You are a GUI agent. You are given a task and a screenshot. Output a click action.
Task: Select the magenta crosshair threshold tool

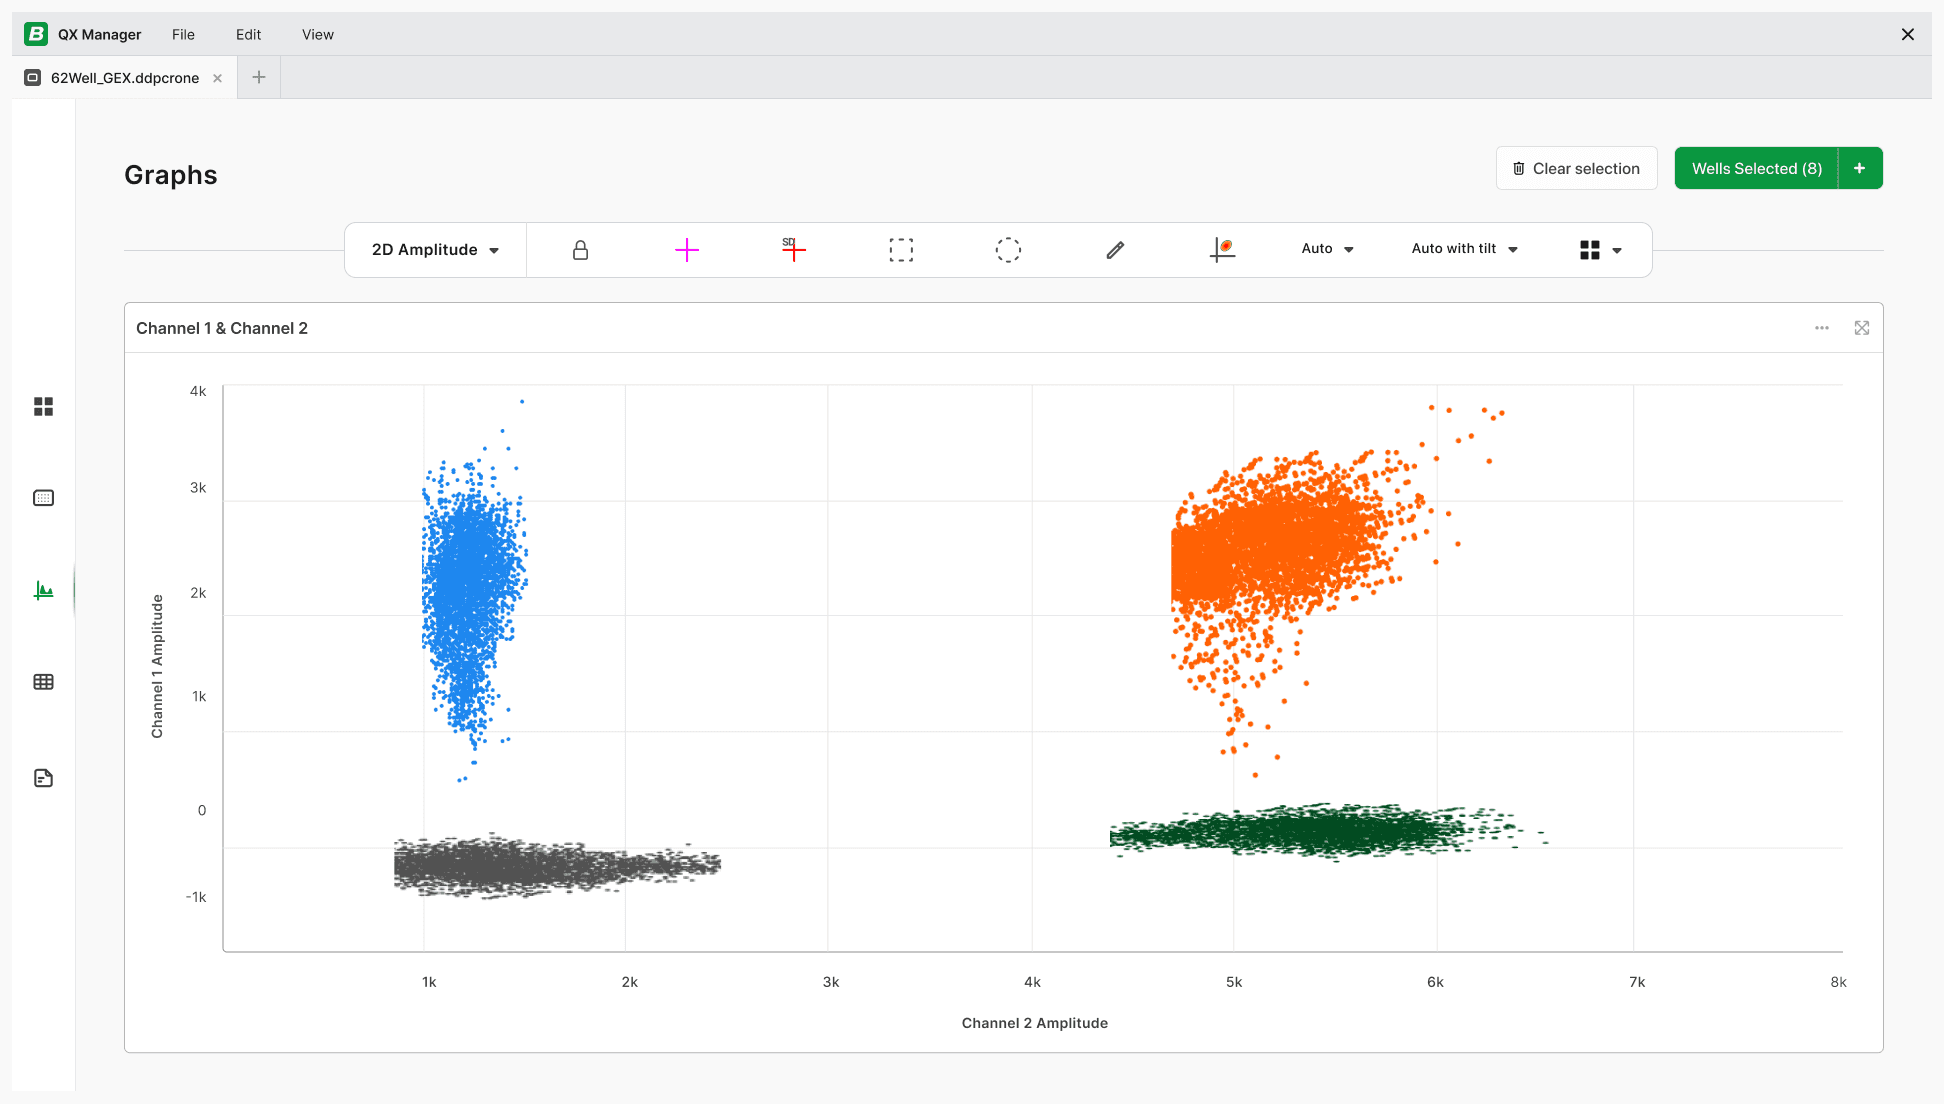(687, 250)
